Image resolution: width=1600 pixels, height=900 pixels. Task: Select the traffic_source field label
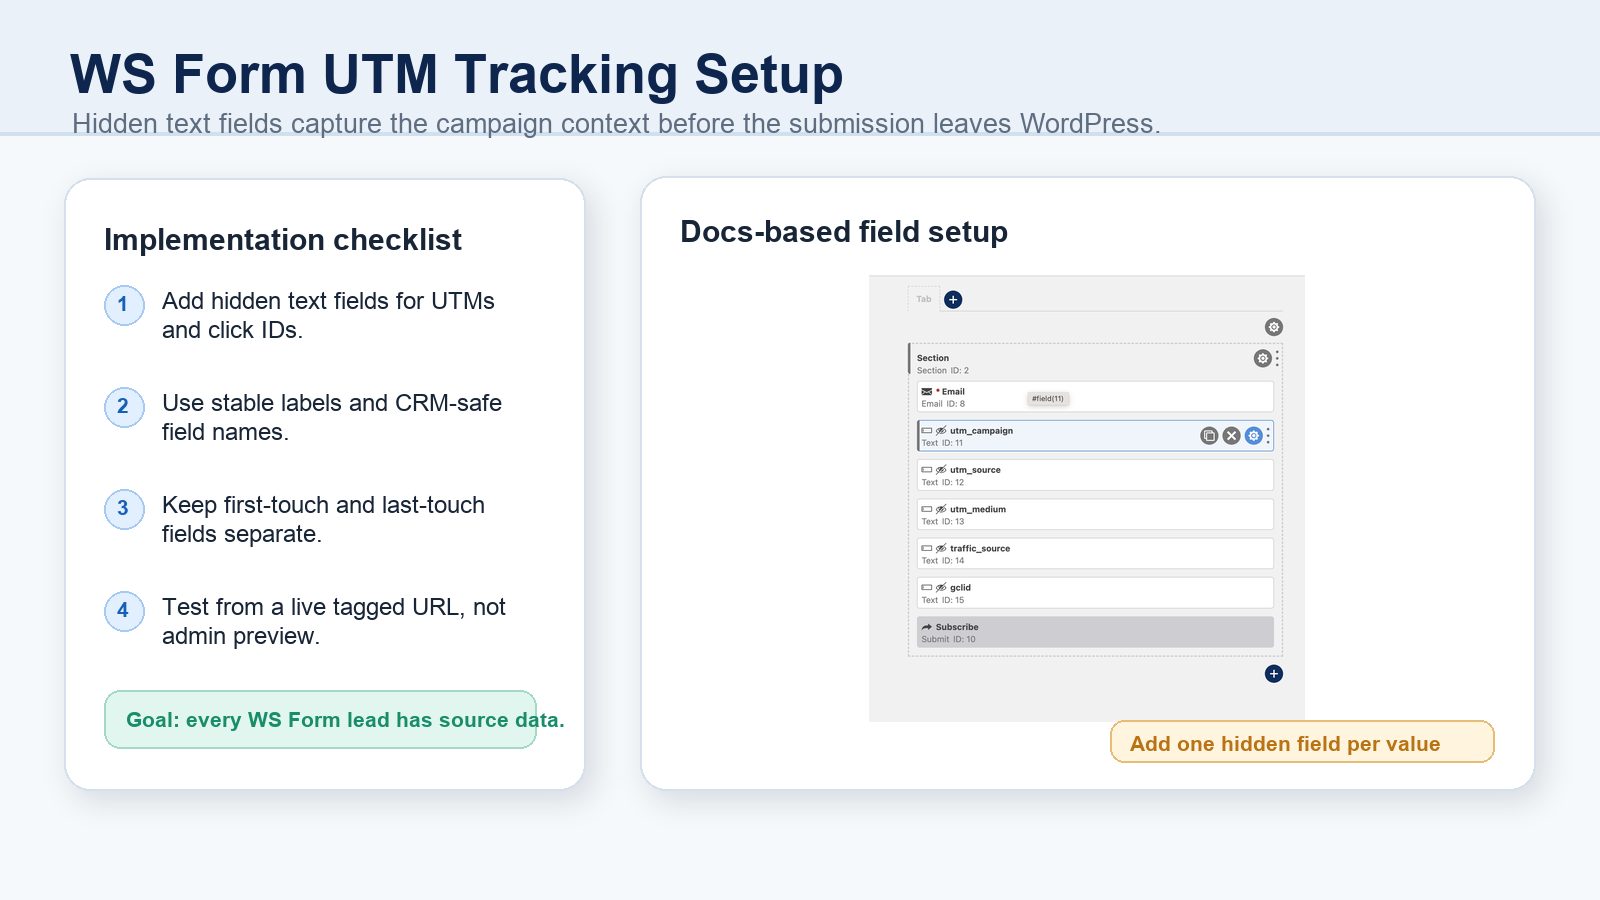980,548
